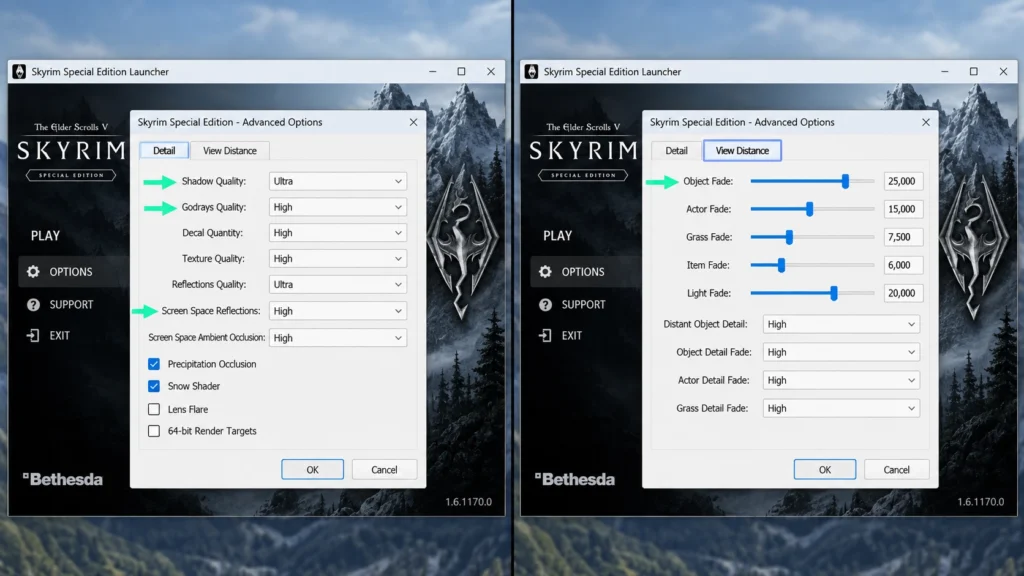Close the left Skyrim Launcher window
This screenshot has width=1024, height=576.
[491, 72]
